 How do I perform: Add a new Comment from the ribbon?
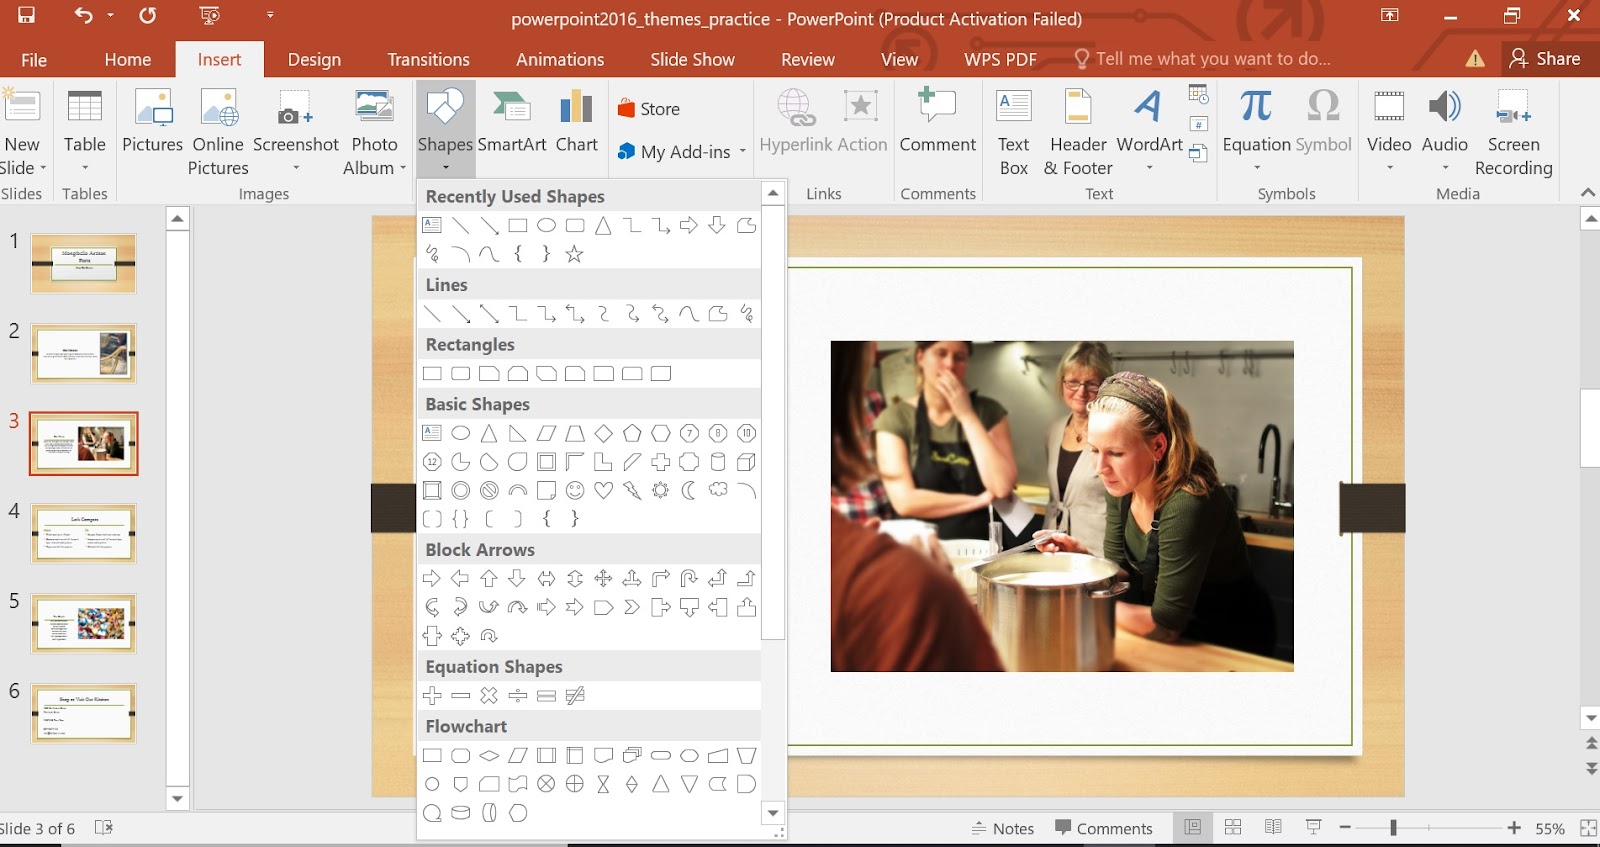tap(938, 120)
